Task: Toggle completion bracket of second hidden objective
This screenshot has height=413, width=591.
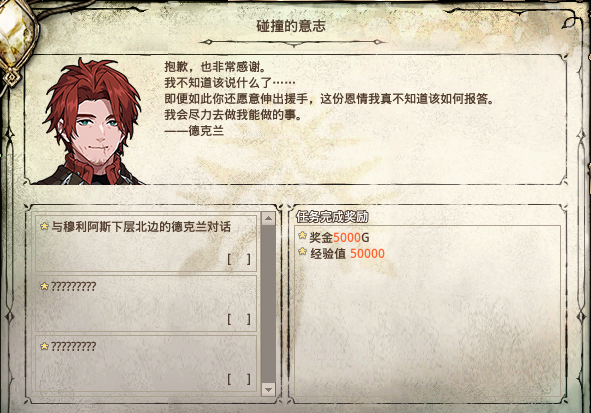Action: (239, 319)
